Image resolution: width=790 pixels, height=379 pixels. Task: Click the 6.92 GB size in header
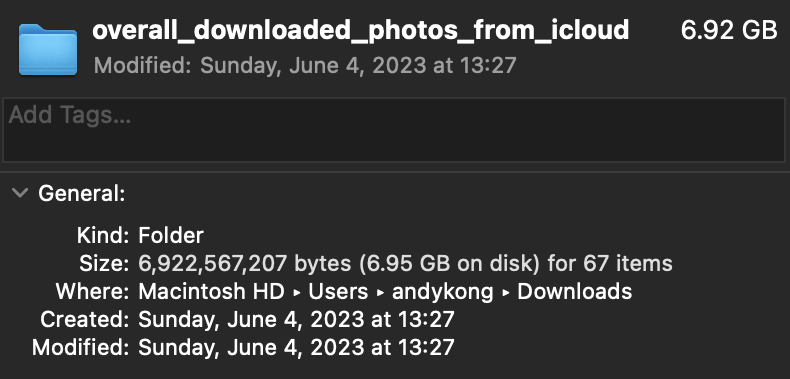[729, 30]
